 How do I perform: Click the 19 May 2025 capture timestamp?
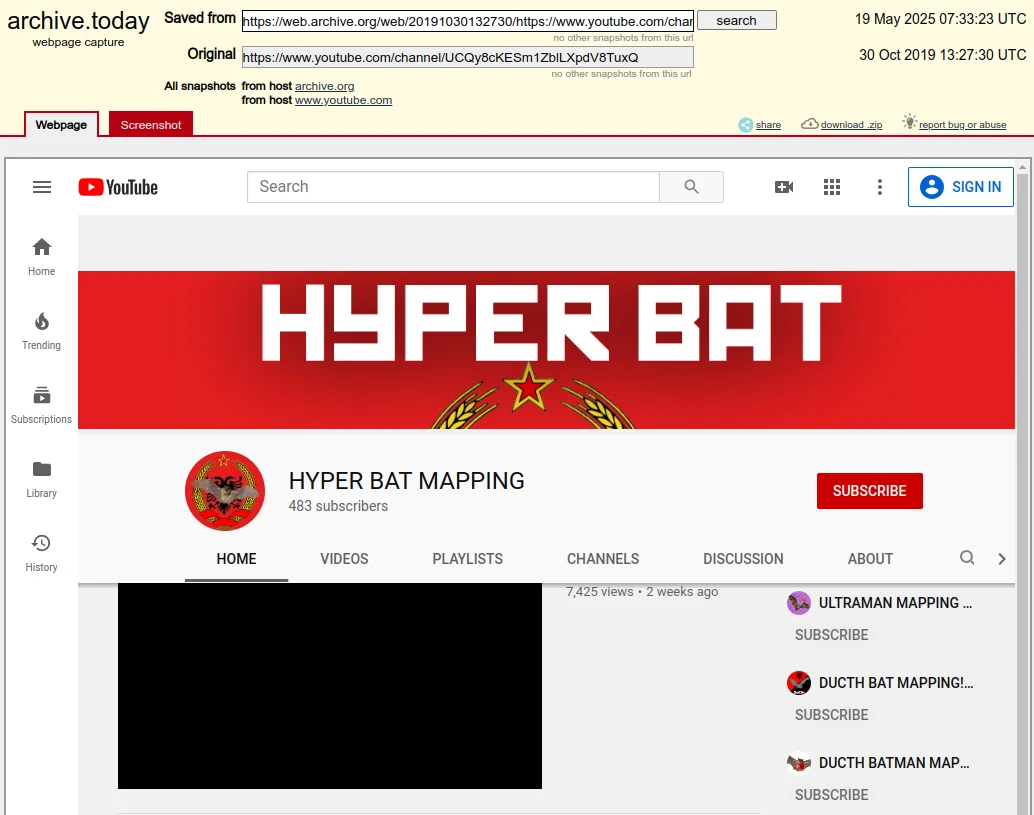click(940, 19)
